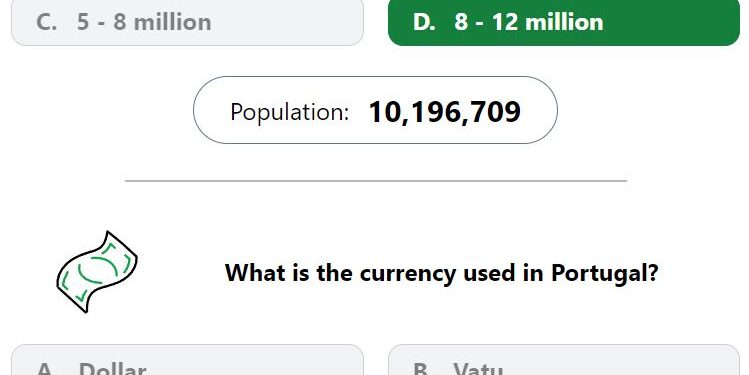Image resolution: width=749 pixels, height=375 pixels.
Task: Click the word "Vatu" in option B
Action: click(478, 368)
